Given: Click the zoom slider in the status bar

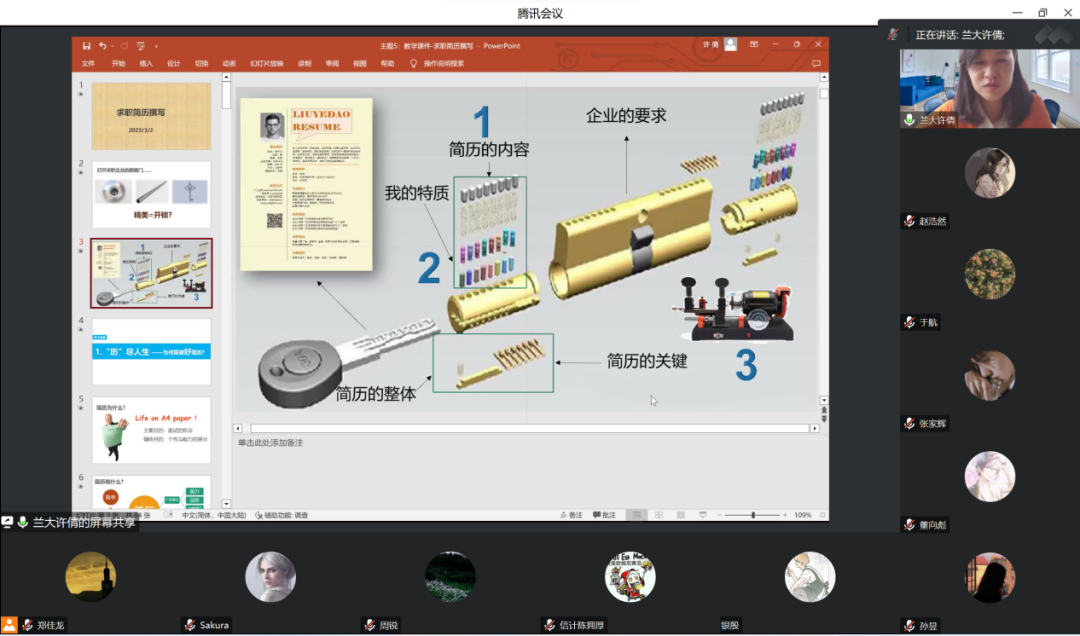Looking at the screenshot, I should (752, 515).
